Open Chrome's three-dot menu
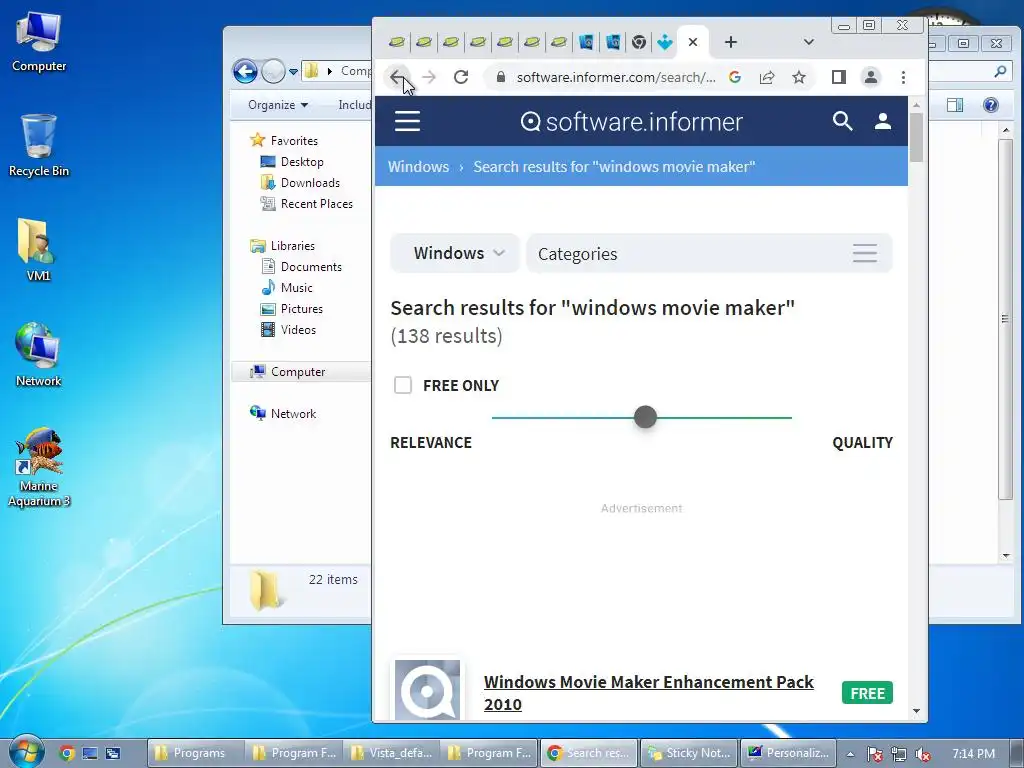 click(x=903, y=77)
